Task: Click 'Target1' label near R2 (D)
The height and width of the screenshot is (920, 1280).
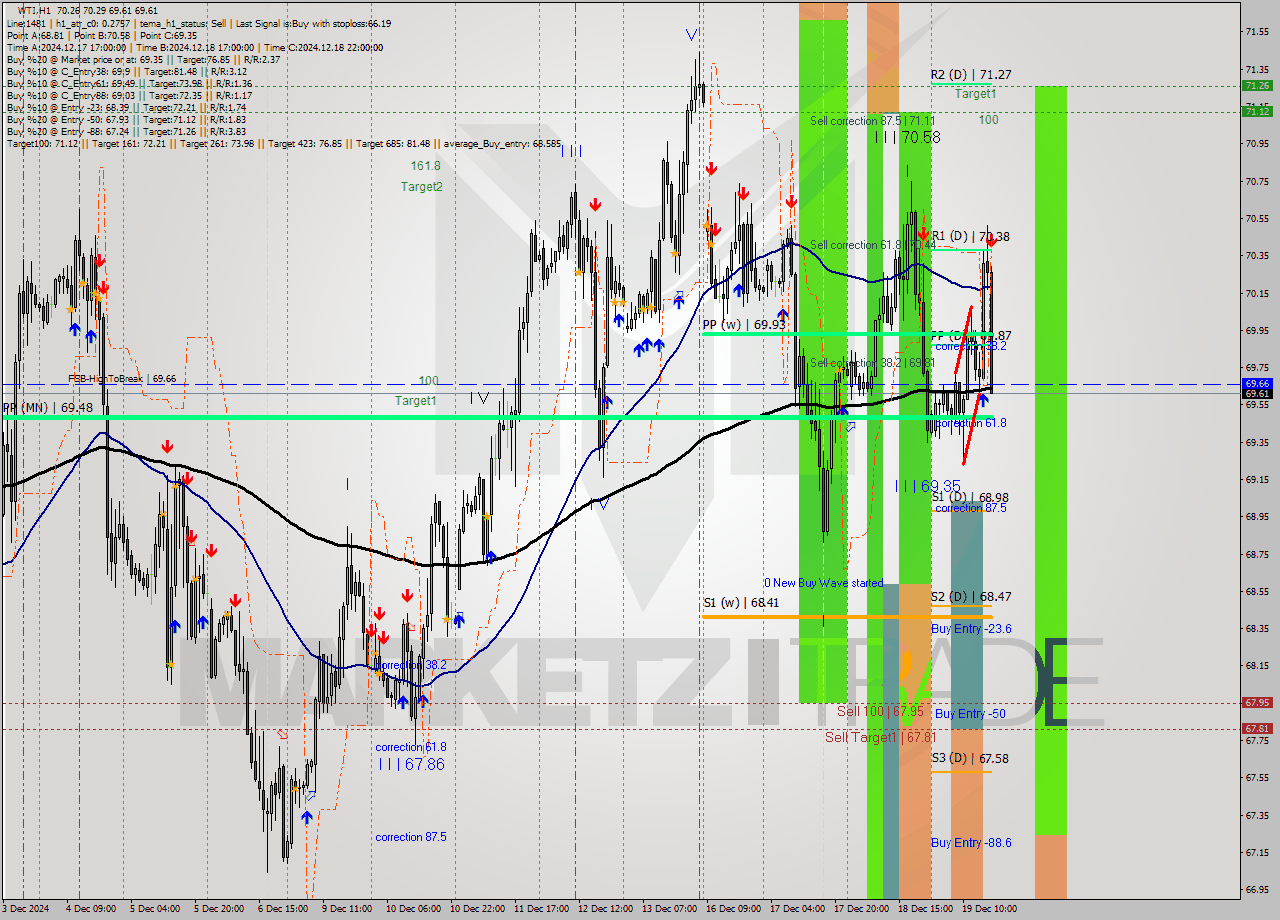Action: pyautogui.click(x=975, y=93)
